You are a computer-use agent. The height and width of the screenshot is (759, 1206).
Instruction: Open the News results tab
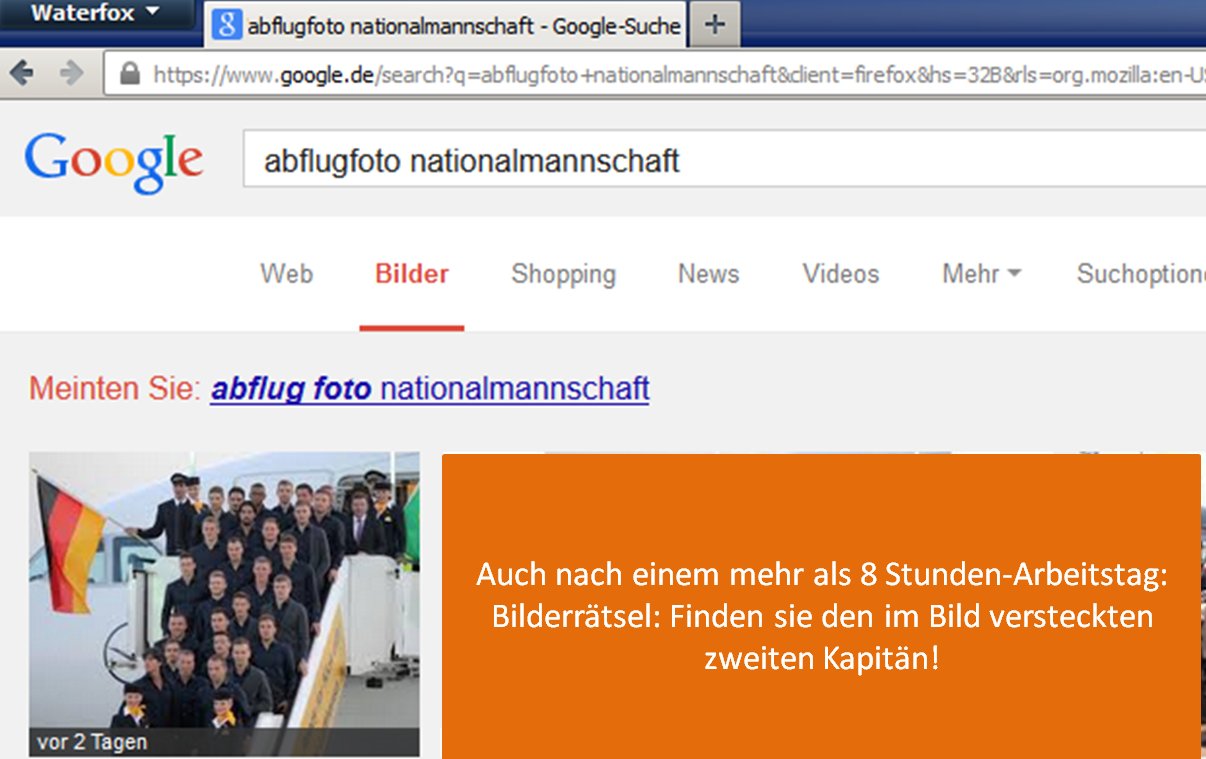[708, 274]
